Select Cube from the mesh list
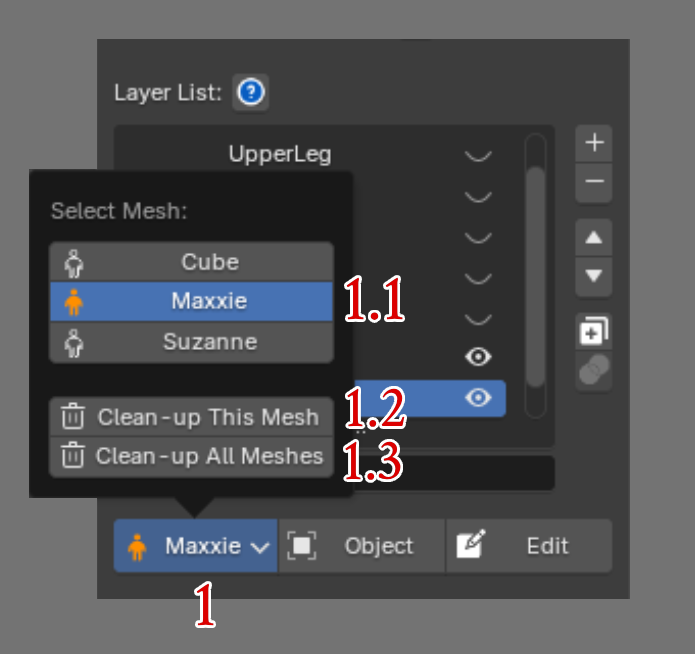Image resolution: width=695 pixels, height=654 pixels. click(191, 262)
